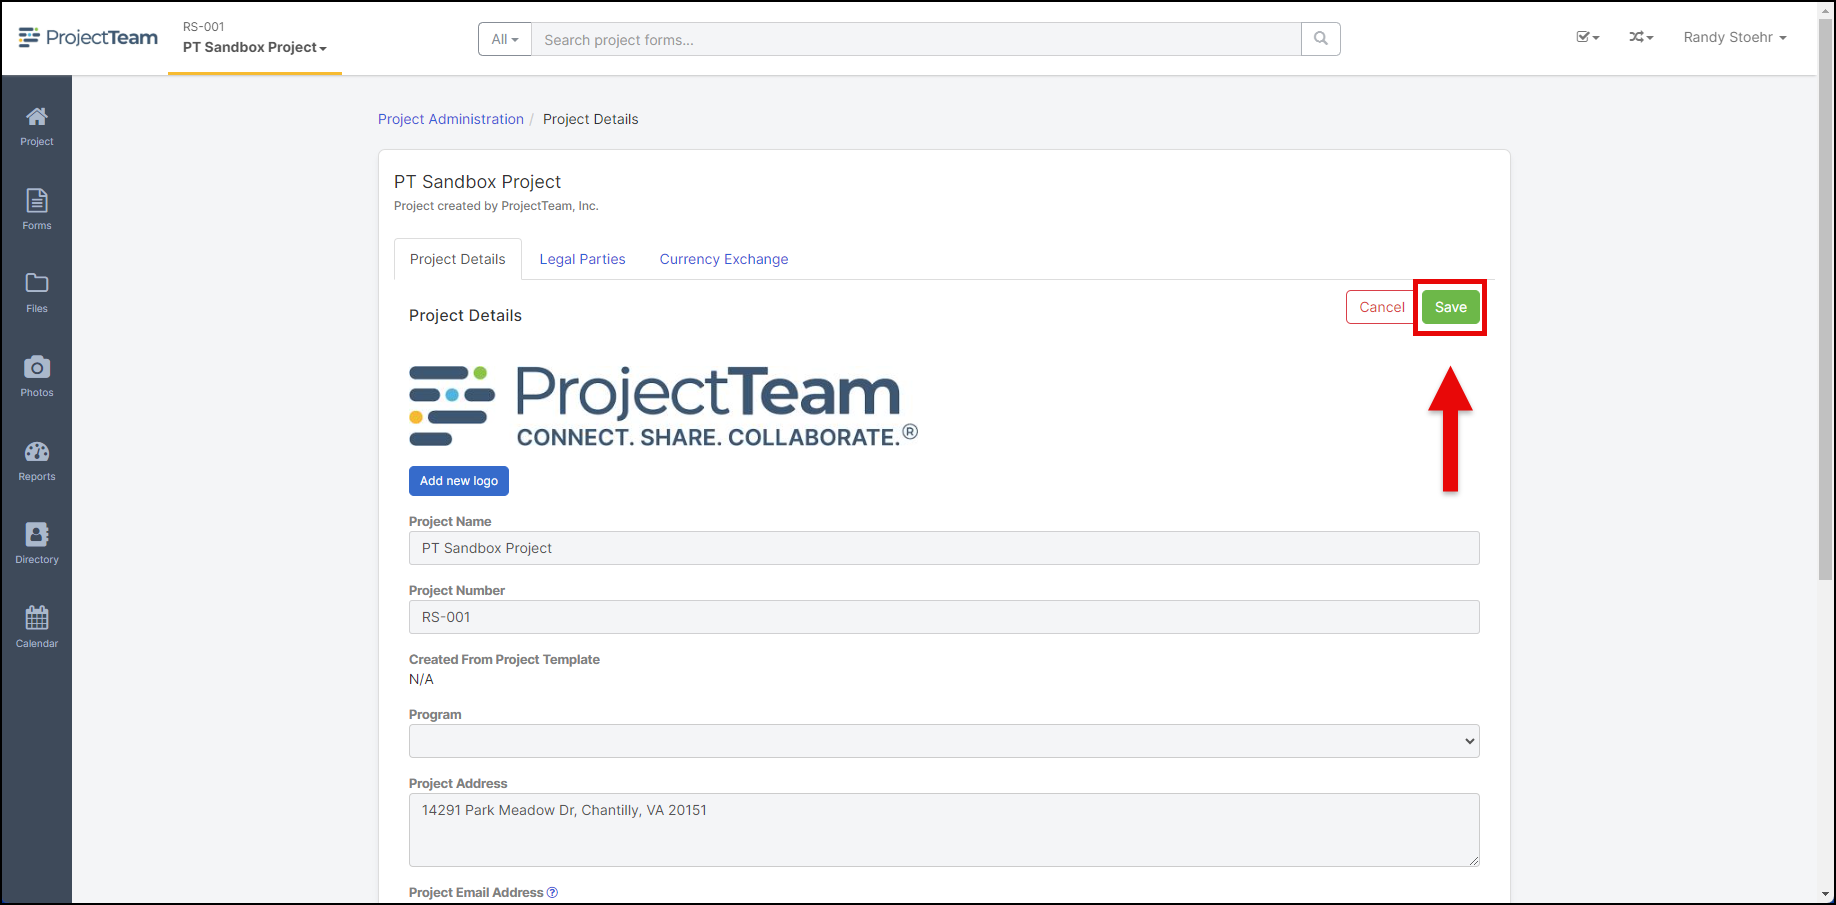Click the Project Address text area
Screen dimensions: 1836x905
944,830
